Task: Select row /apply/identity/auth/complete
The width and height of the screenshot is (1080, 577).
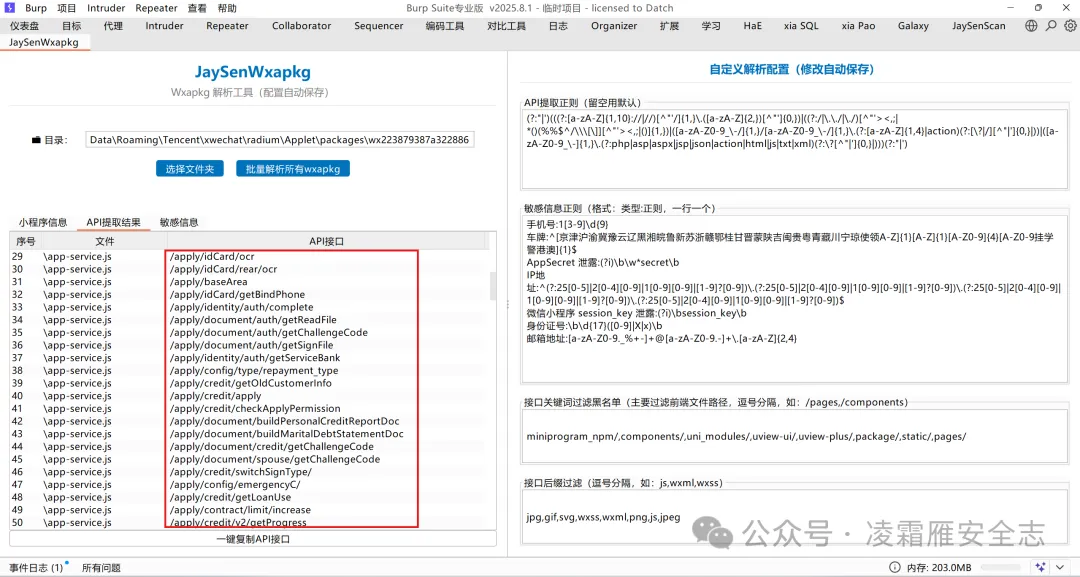Action: pyautogui.click(x=249, y=307)
